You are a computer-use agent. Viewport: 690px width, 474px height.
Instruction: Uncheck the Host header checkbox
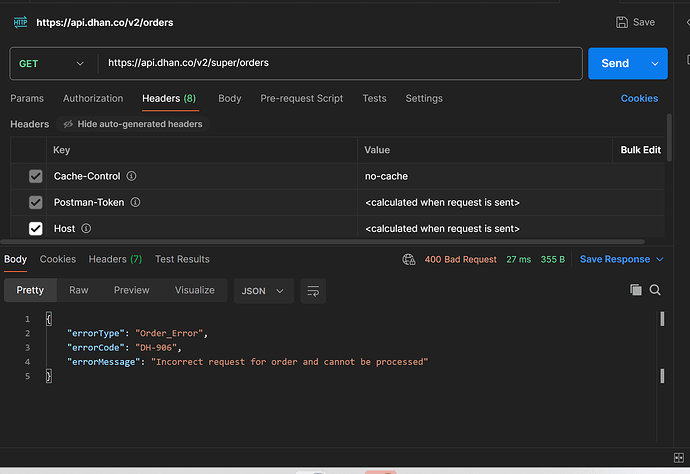(36, 228)
